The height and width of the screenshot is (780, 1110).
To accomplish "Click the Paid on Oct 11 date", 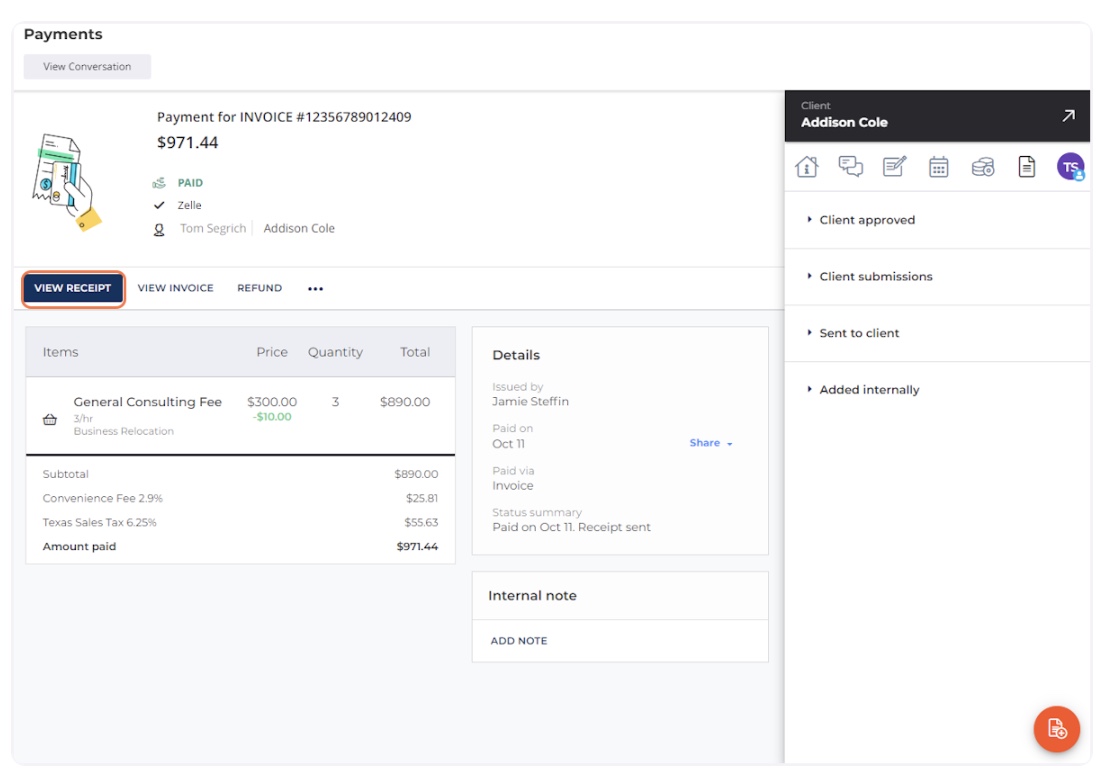I will click(508, 444).
